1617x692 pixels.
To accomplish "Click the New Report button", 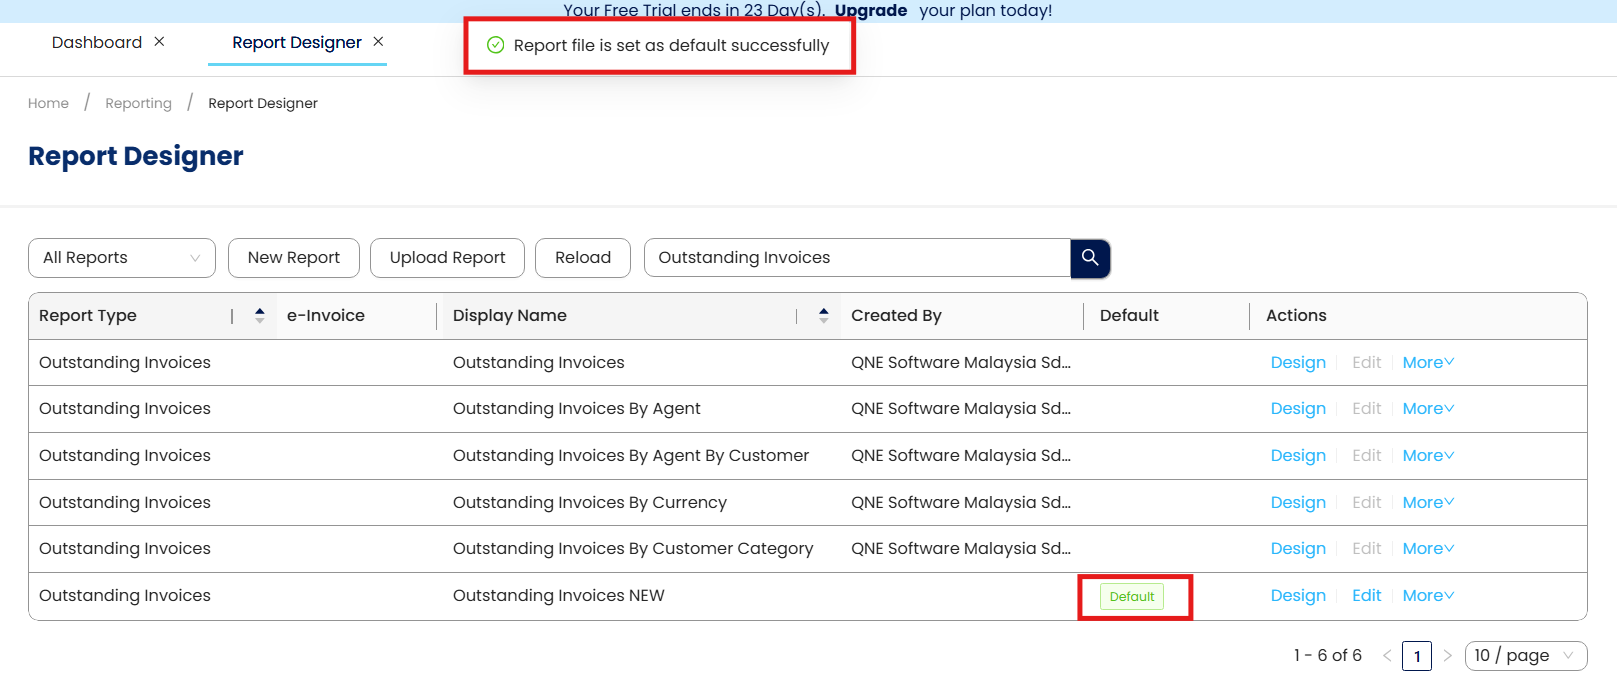I will click(x=294, y=258).
